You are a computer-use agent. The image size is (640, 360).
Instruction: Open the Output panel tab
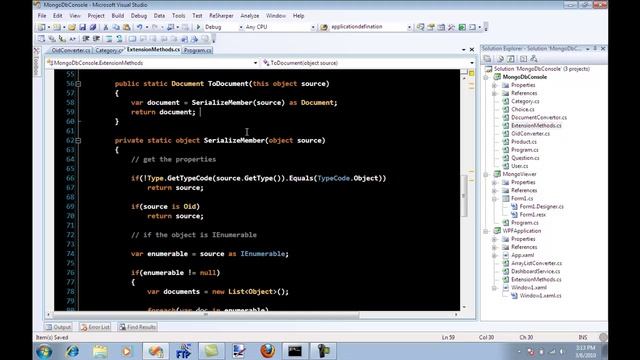click(x=58, y=327)
